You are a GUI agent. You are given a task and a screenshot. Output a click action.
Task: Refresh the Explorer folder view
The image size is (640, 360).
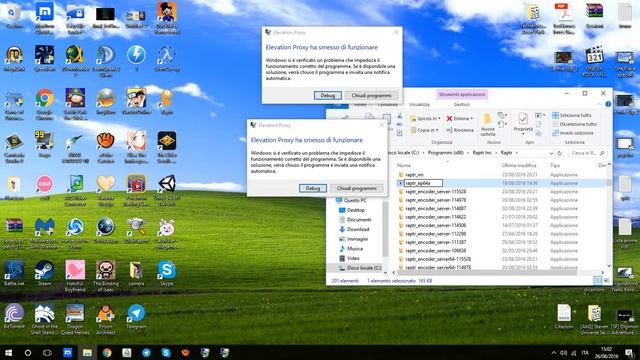(560, 153)
